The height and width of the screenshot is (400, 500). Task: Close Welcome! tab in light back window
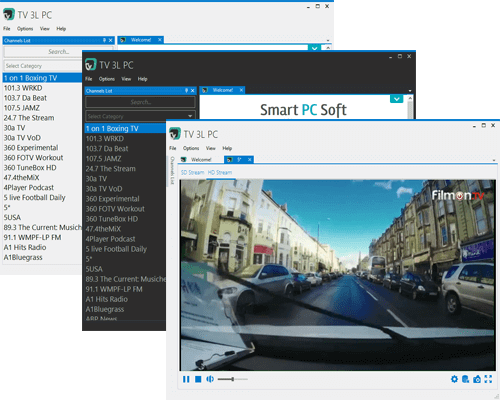[x=160, y=40]
